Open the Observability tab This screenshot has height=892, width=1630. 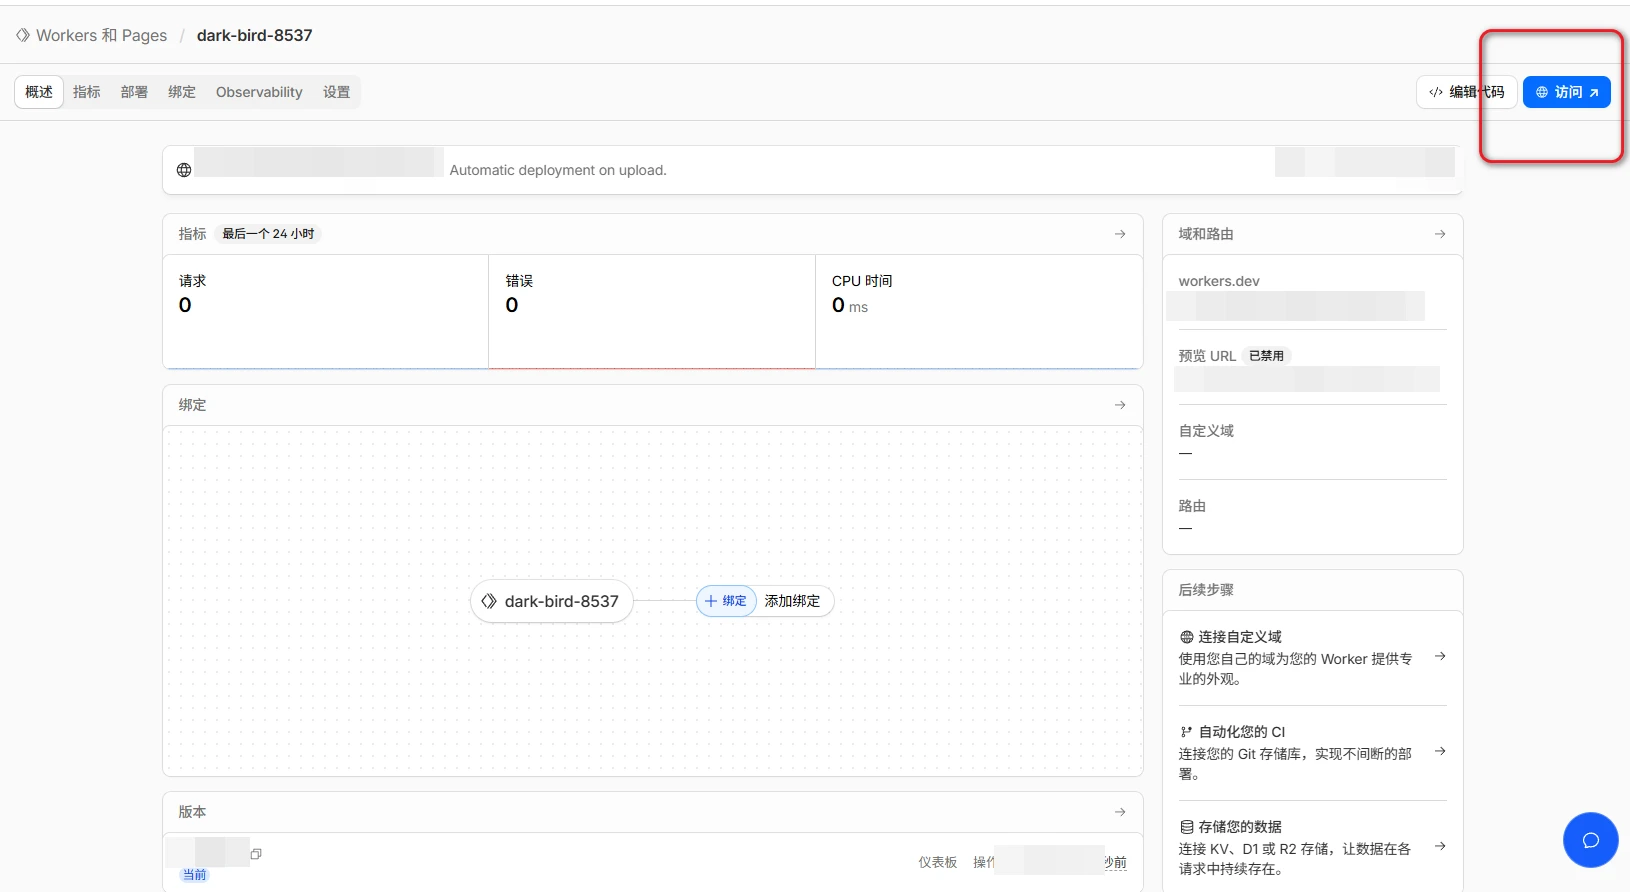pyautogui.click(x=259, y=92)
